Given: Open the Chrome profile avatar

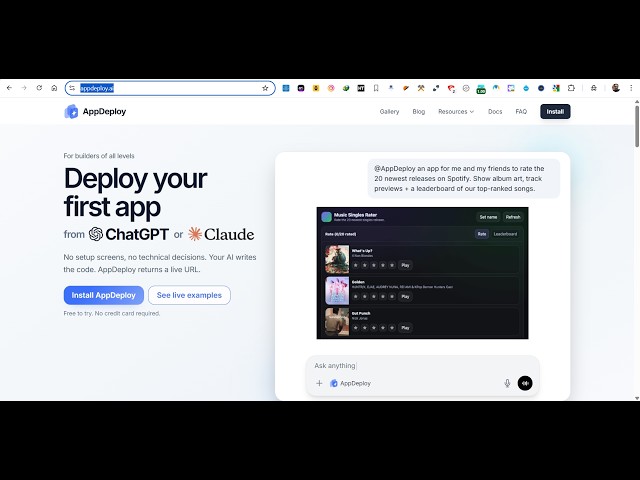Looking at the screenshot, I should [616, 88].
